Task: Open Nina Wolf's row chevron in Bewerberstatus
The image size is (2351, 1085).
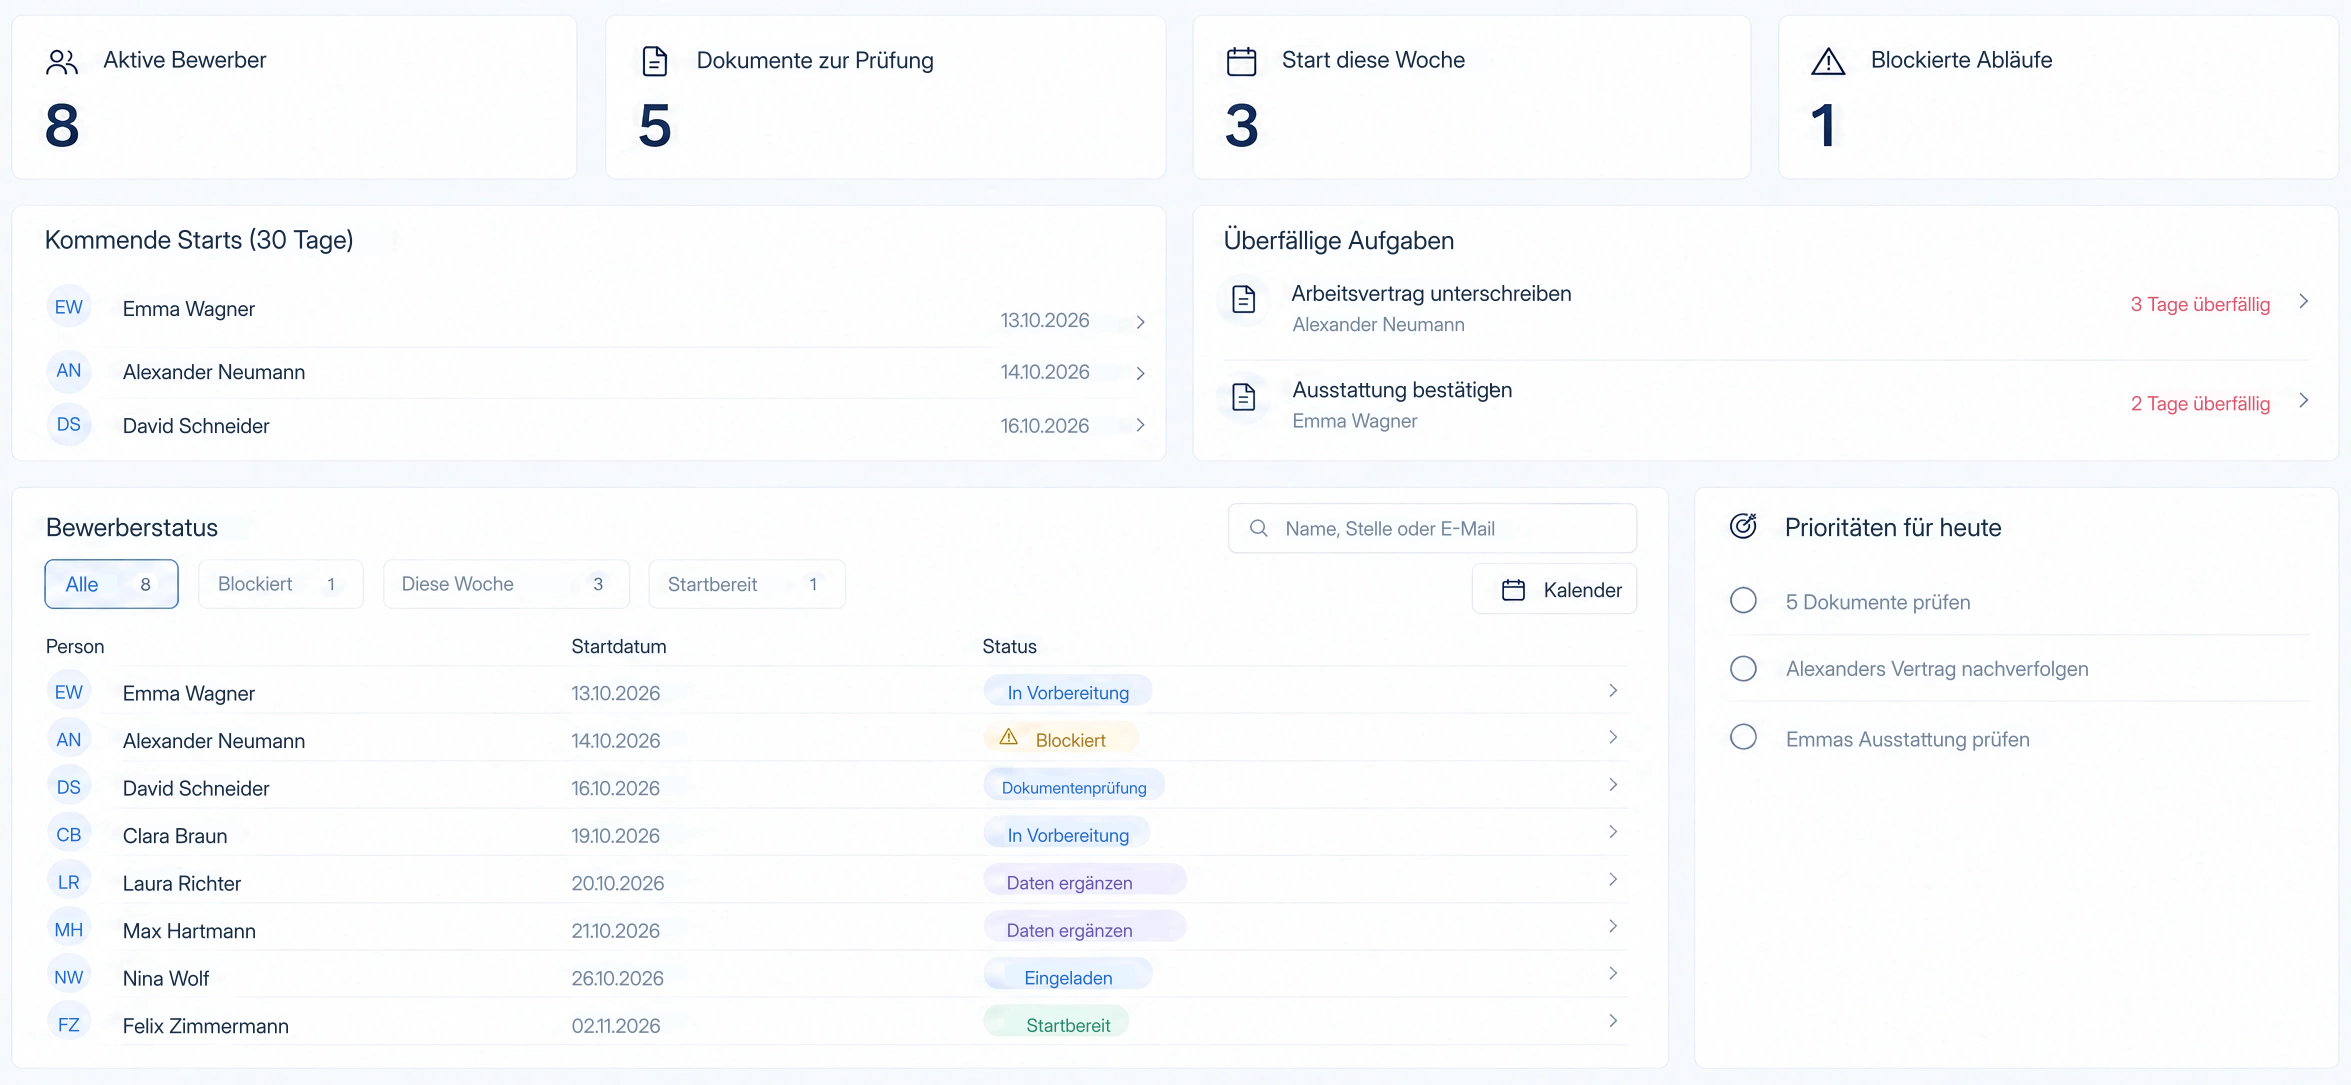Action: tap(1613, 973)
